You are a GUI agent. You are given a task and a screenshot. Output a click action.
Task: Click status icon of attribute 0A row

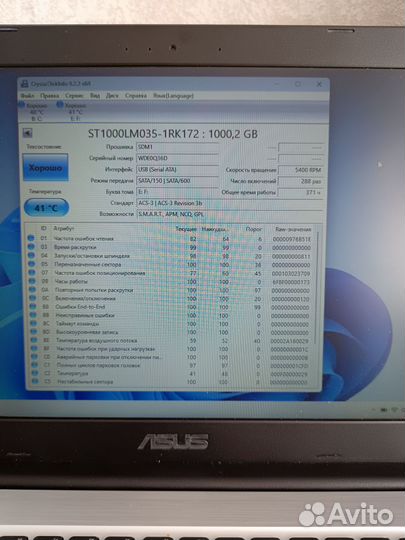tap(32, 289)
